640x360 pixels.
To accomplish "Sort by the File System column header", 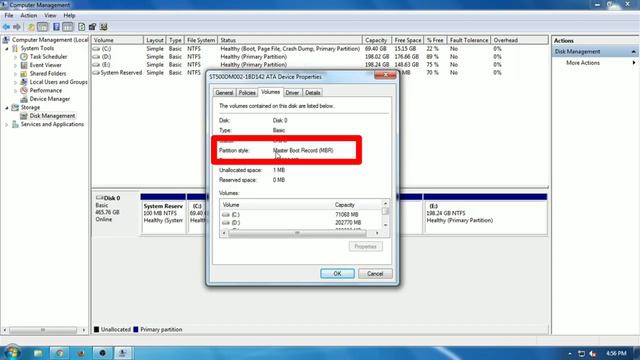I will pos(200,40).
